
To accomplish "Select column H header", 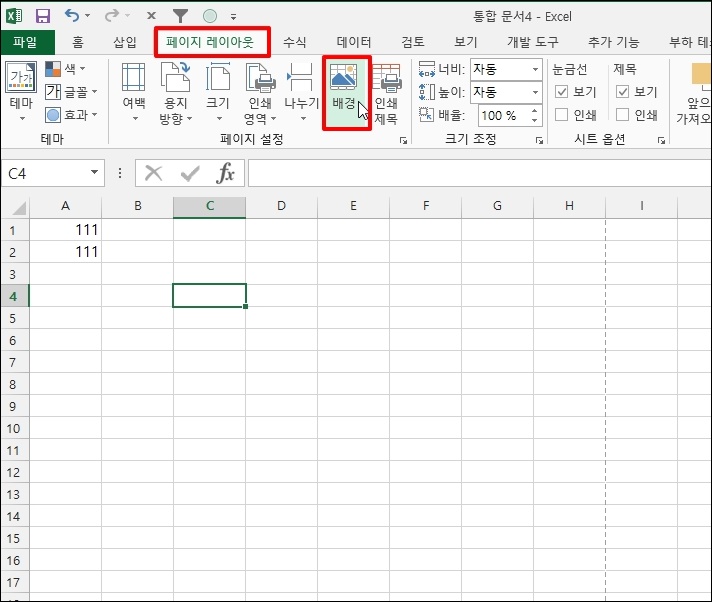I will click(569, 206).
